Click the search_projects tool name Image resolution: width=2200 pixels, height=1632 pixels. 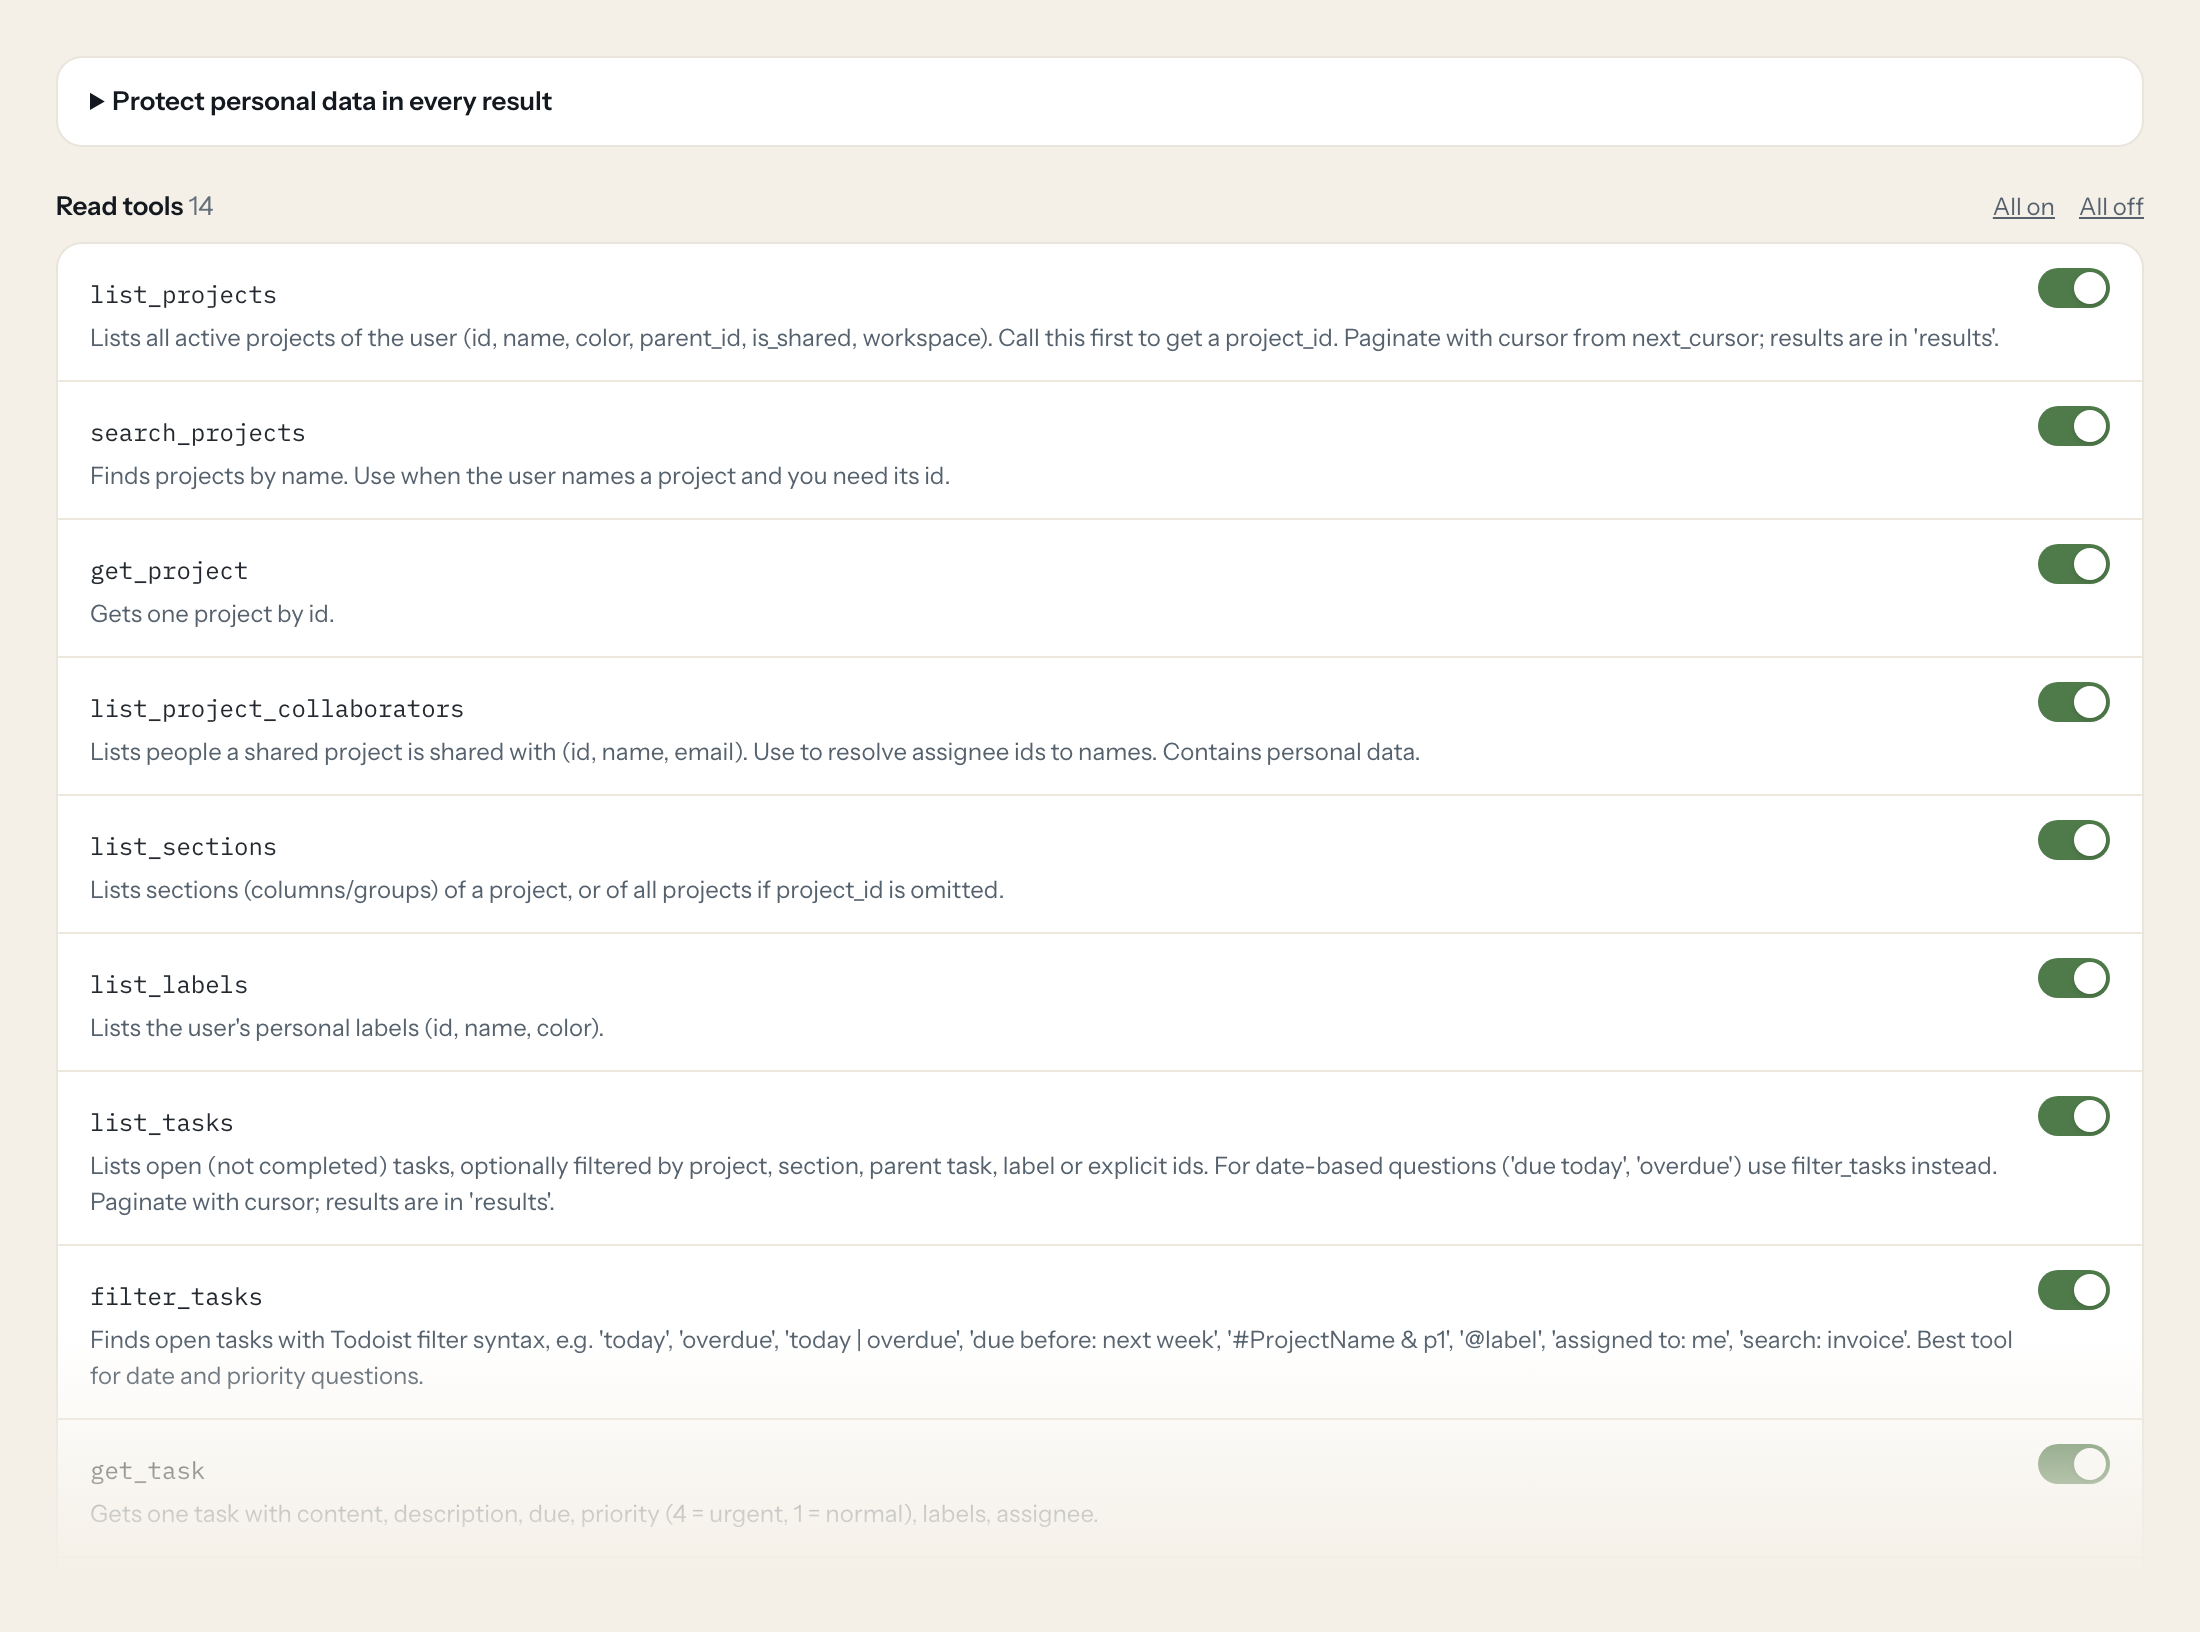pyautogui.click(x=197, y=433)
